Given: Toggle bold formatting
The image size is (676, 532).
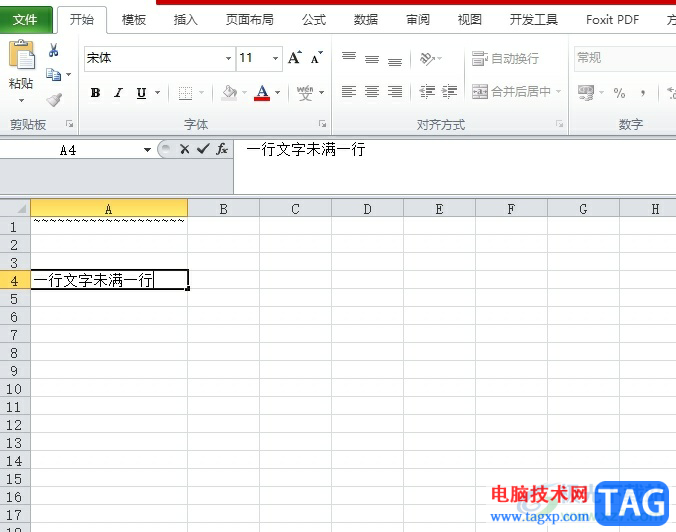Looking at the screenshot, I should click(95, 92).
